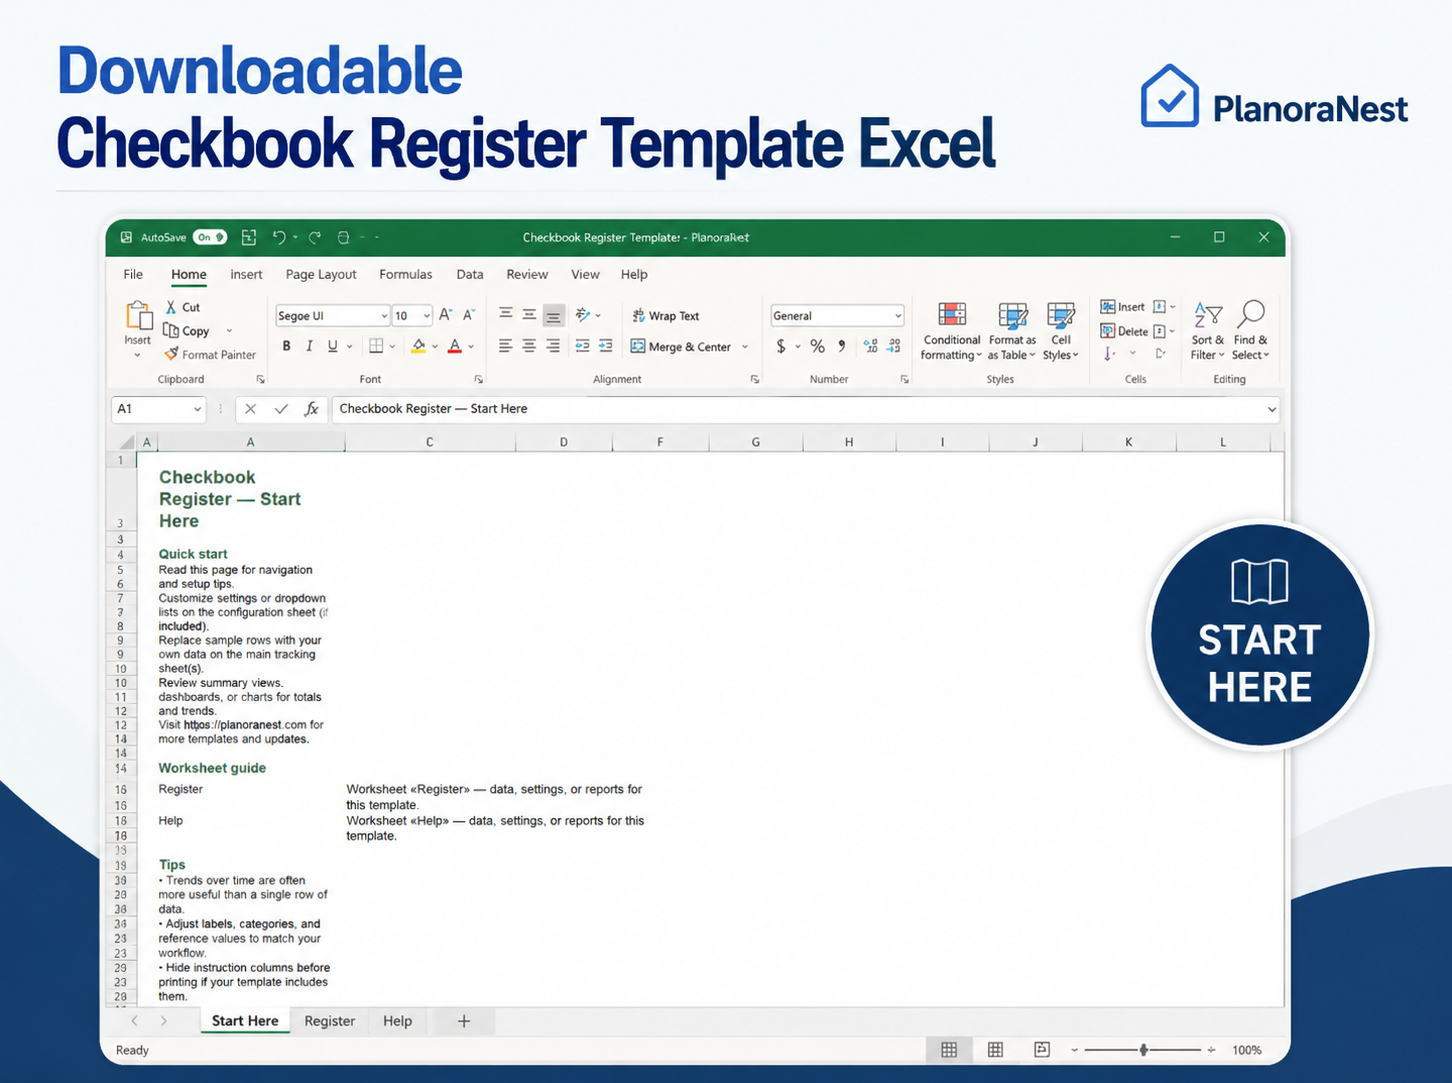Switch to the Insert ribbon tab
This screenshot has width=1452, height=1083.
click(x=246, y=274)
